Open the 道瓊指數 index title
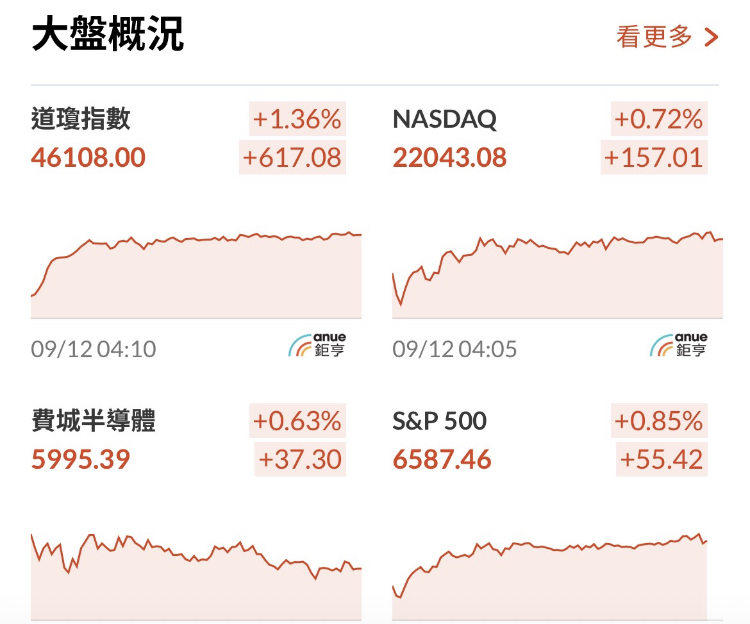750x624 pixels. click(x=81, y=119)
